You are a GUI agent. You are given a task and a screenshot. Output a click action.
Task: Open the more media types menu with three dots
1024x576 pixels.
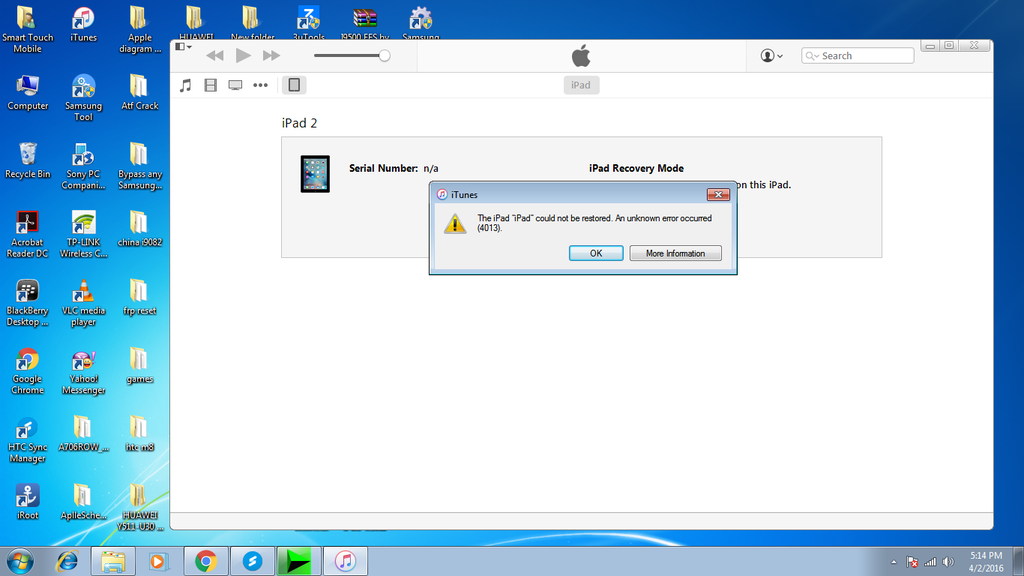point(259,85)
